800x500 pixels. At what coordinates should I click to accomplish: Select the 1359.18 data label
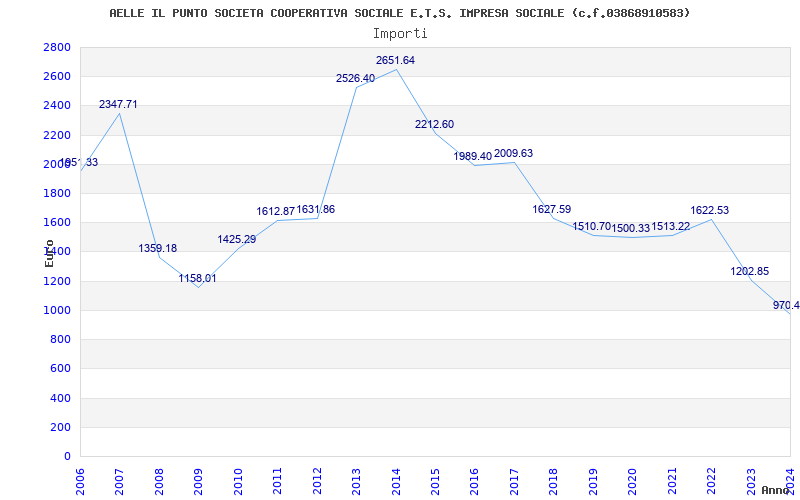tap(158, 248)
